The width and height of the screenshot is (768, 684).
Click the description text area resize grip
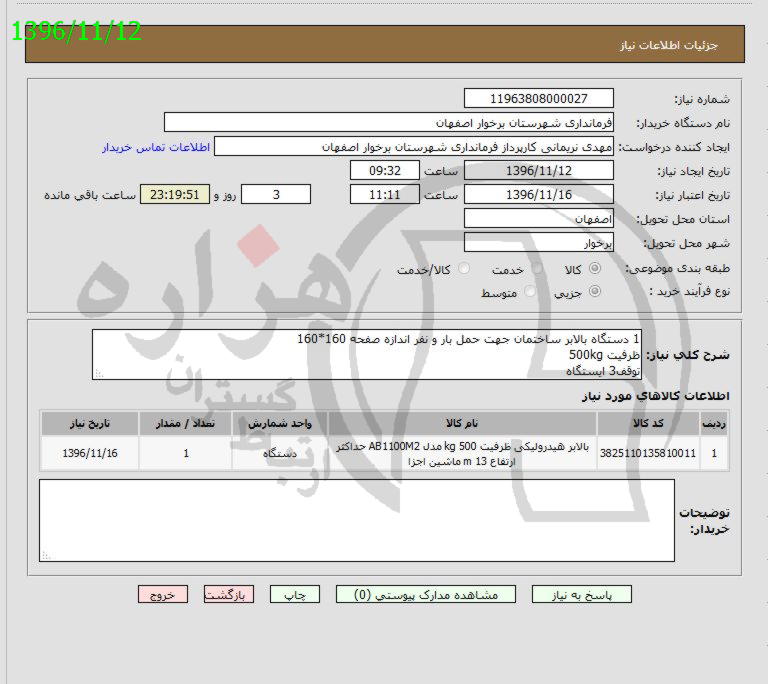(98, 374)
